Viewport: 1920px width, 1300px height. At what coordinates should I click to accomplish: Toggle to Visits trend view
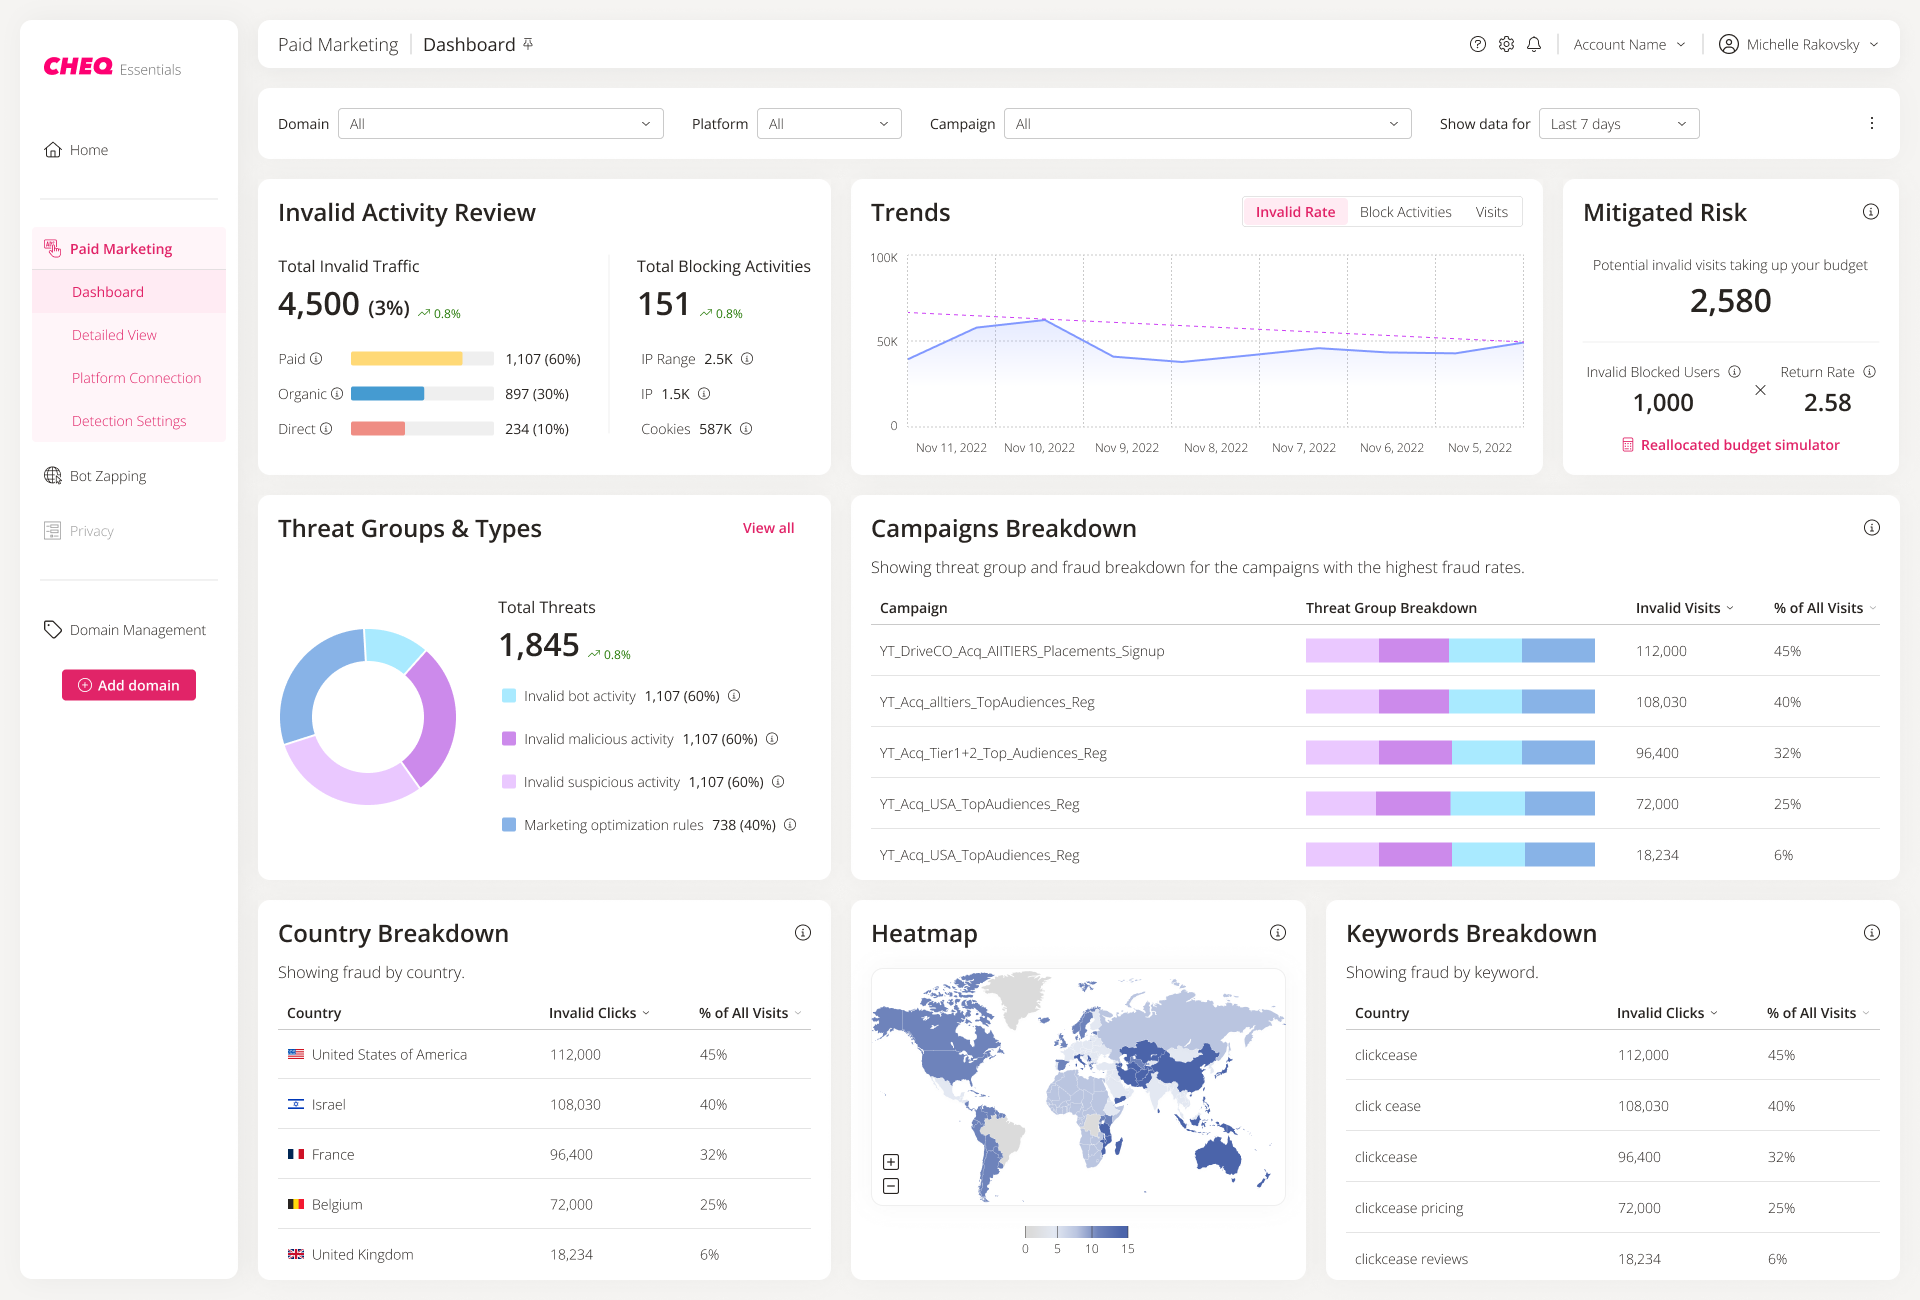pyautogui.click(x=1494, y=213)
